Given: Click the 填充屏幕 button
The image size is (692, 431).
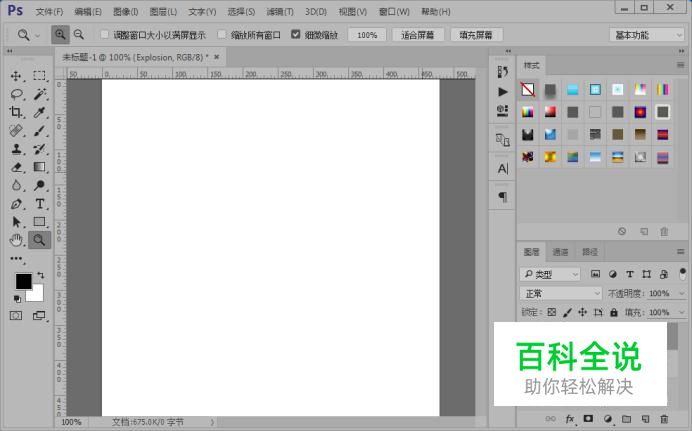Looking at the screenshot, I should (476, 35).
